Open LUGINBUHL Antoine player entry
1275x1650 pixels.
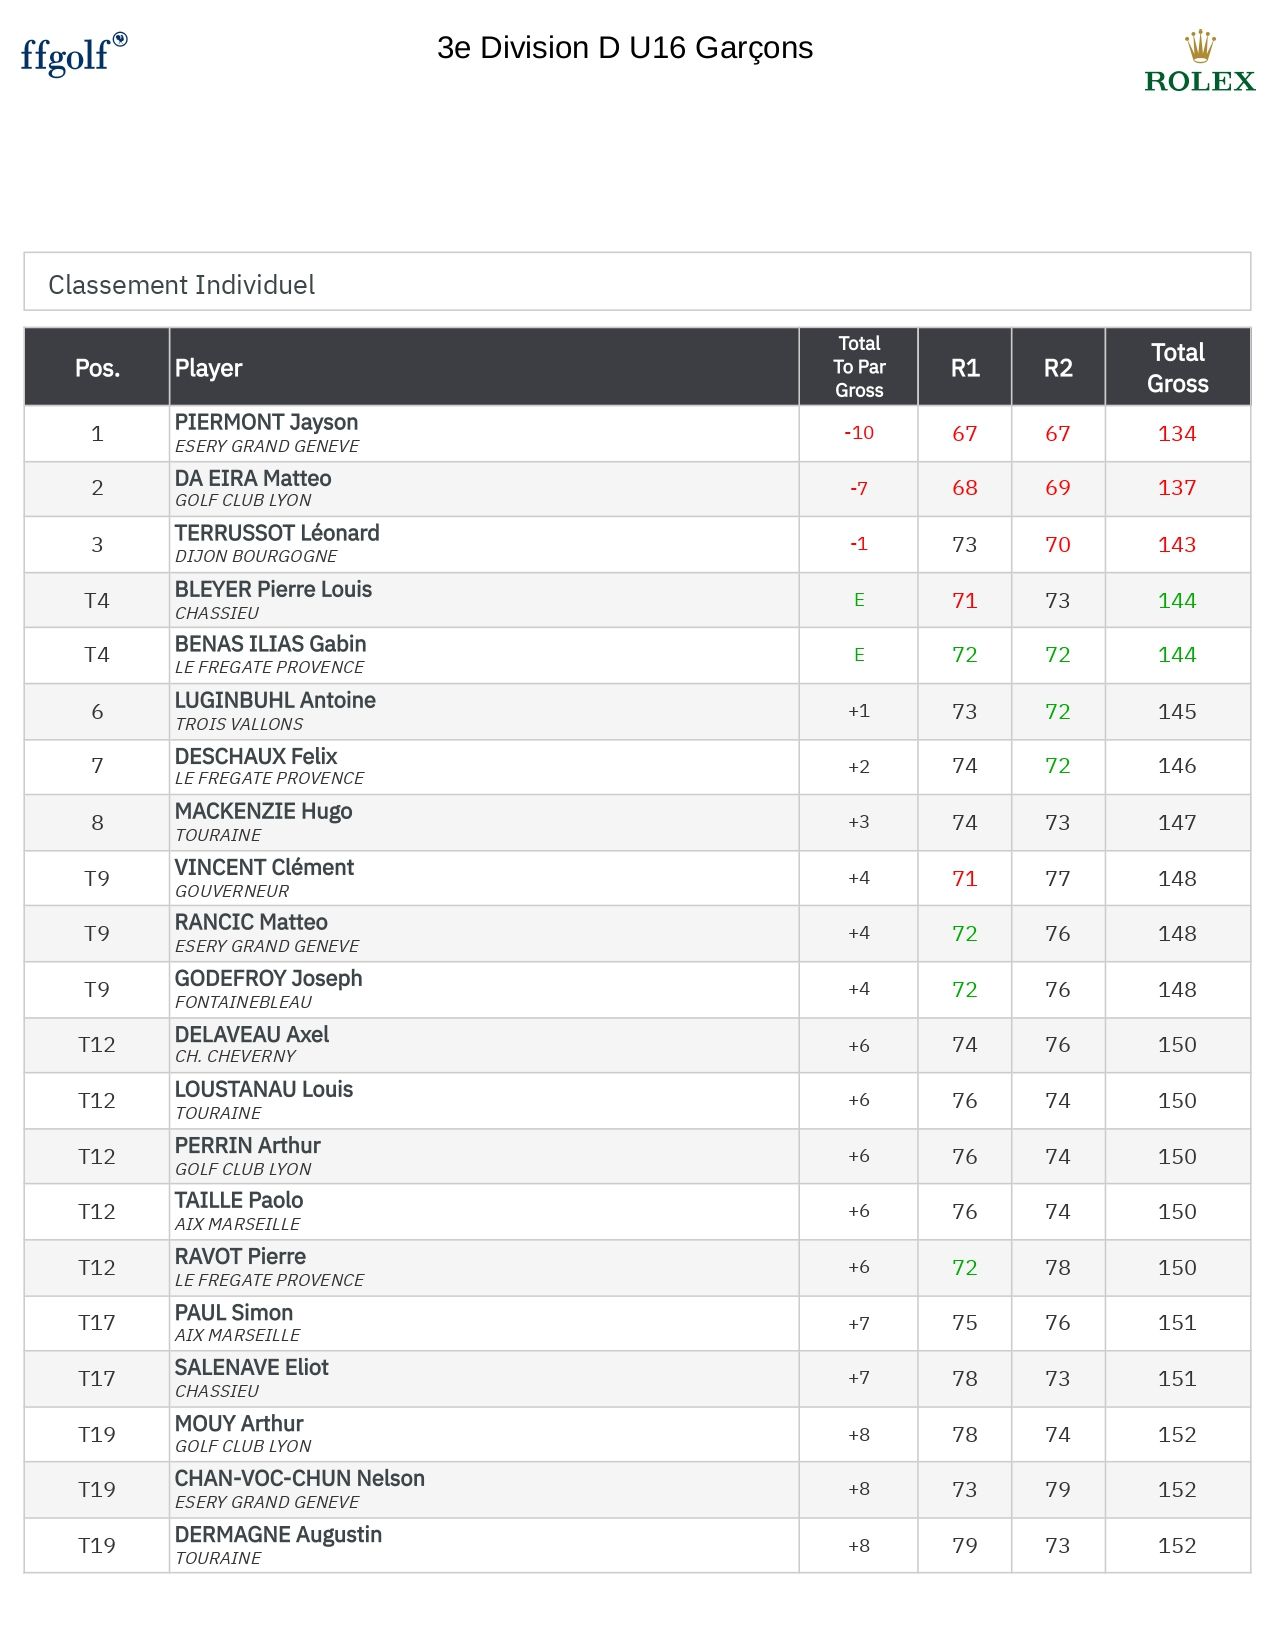(x=275, y=700)
